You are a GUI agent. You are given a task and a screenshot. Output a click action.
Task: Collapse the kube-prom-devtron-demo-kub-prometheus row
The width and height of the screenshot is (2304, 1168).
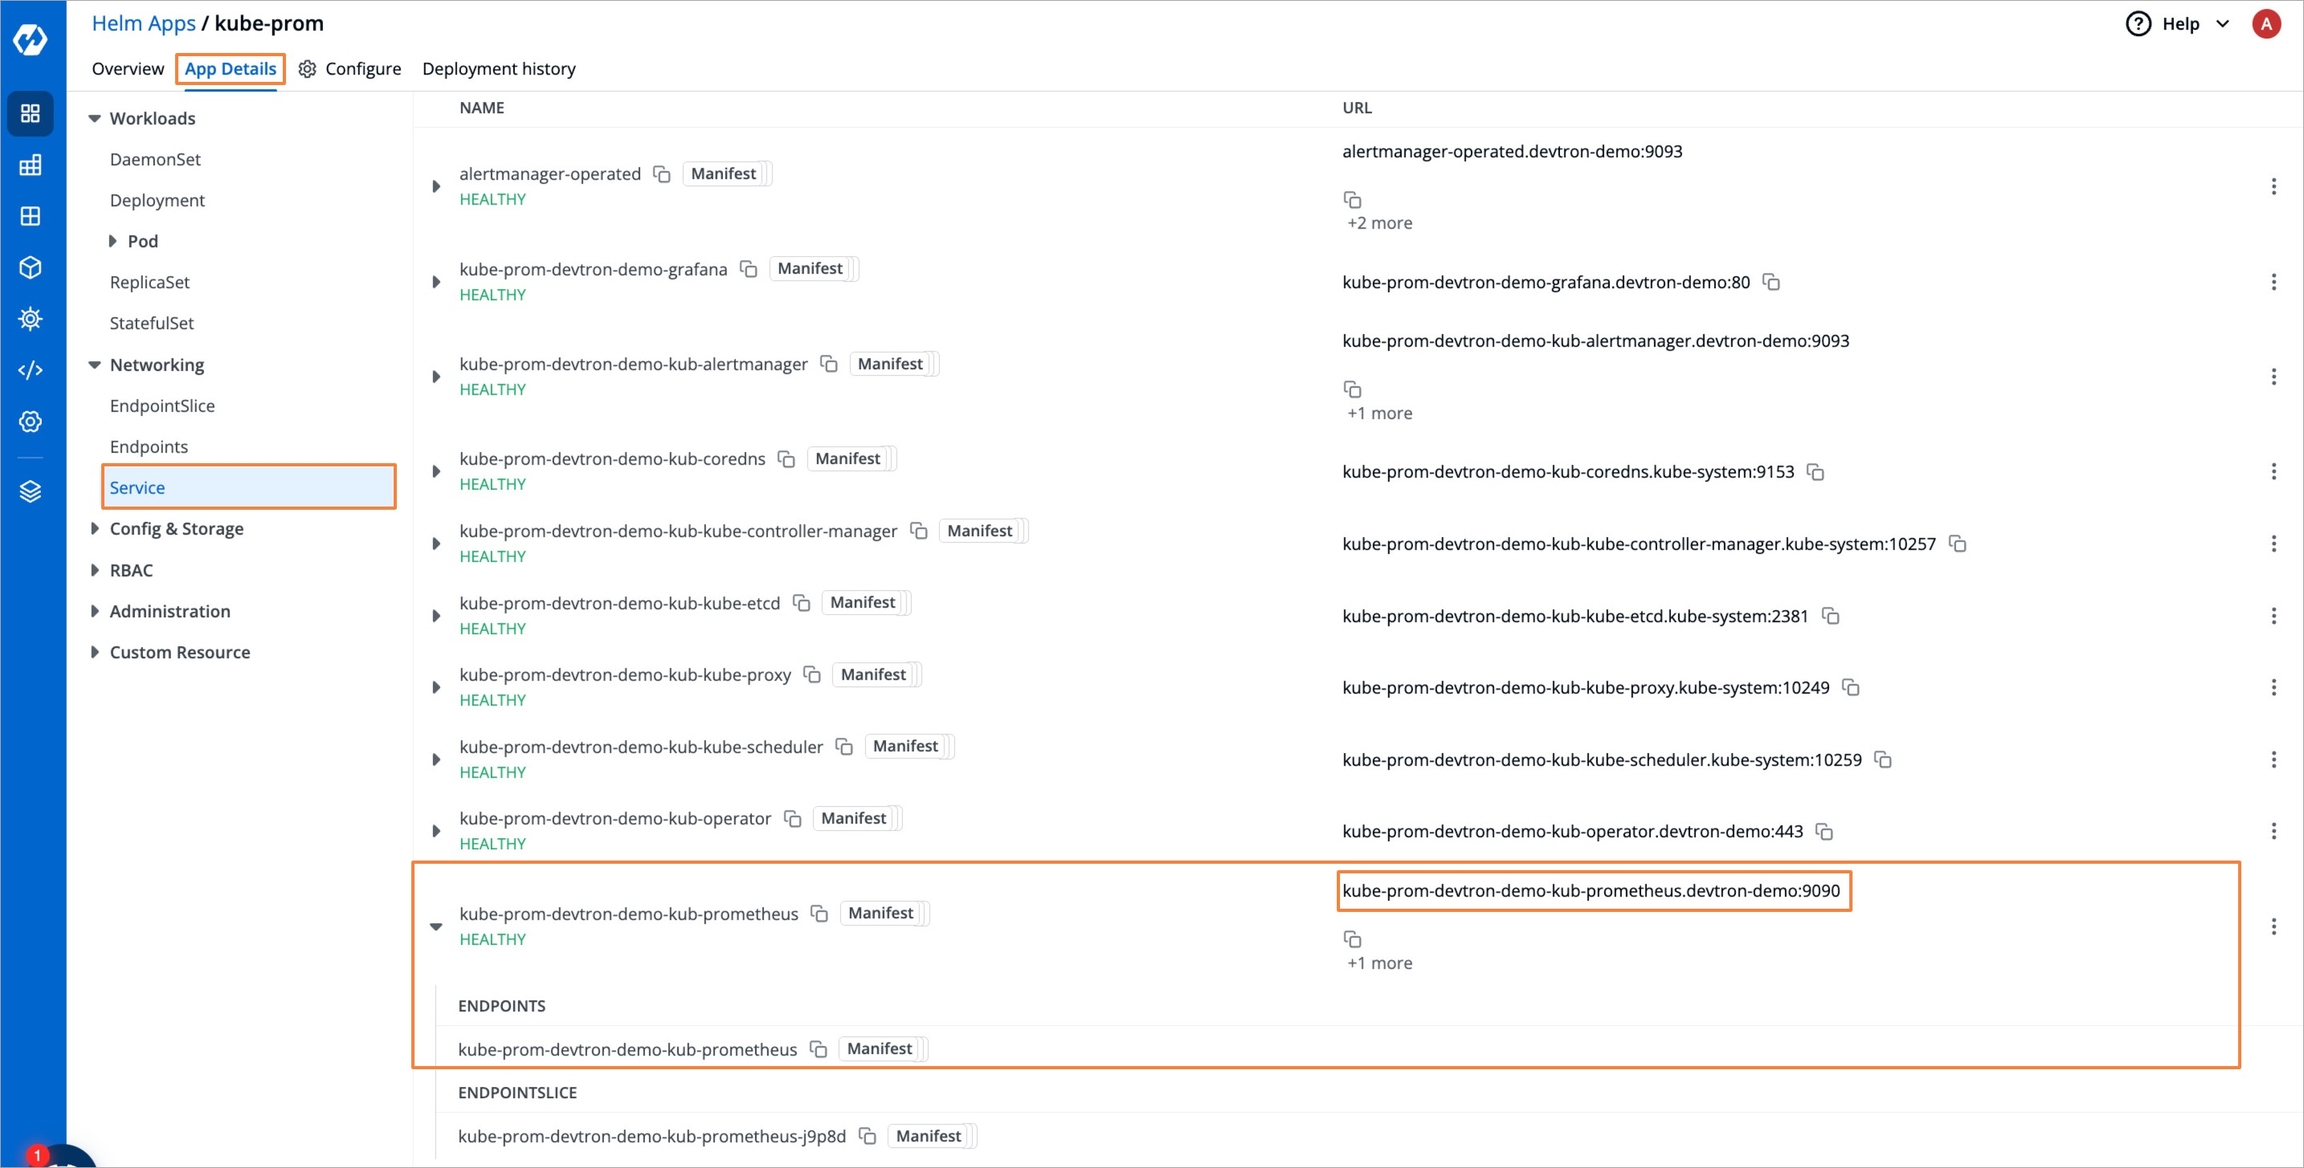tap(436, 926)
